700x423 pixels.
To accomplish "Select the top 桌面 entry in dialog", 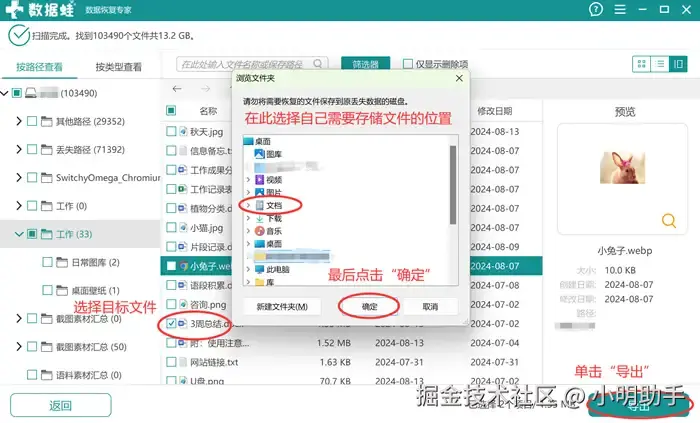I will click(x=258, y=141).
